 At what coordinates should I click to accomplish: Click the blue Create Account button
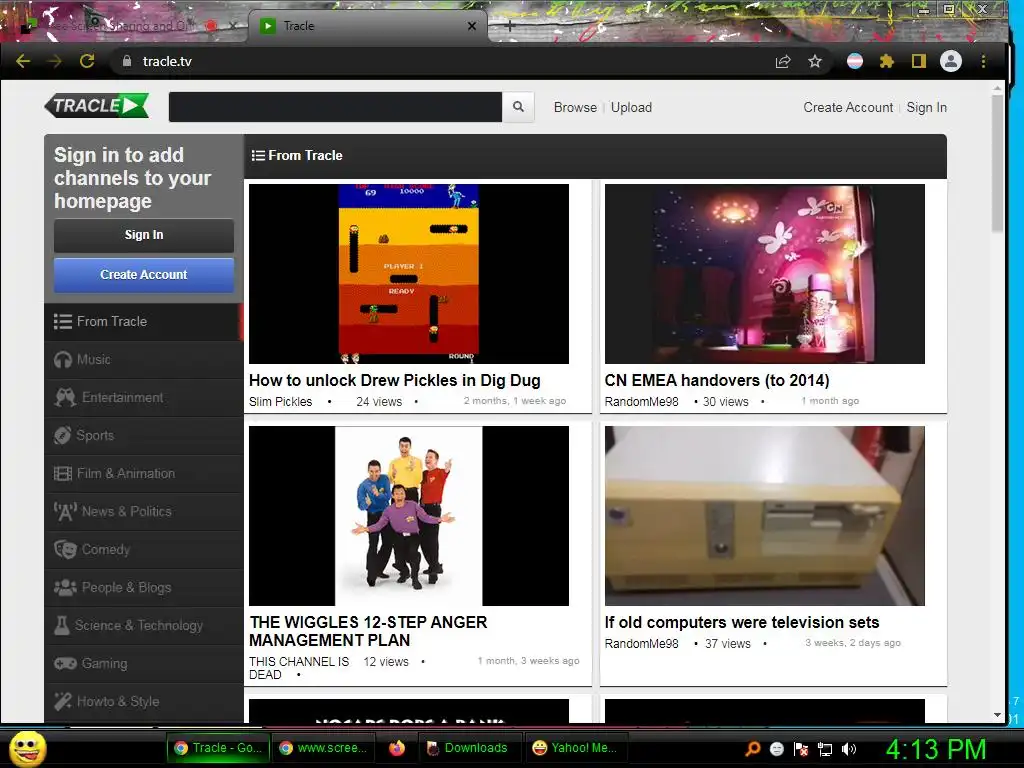point(144,275)
